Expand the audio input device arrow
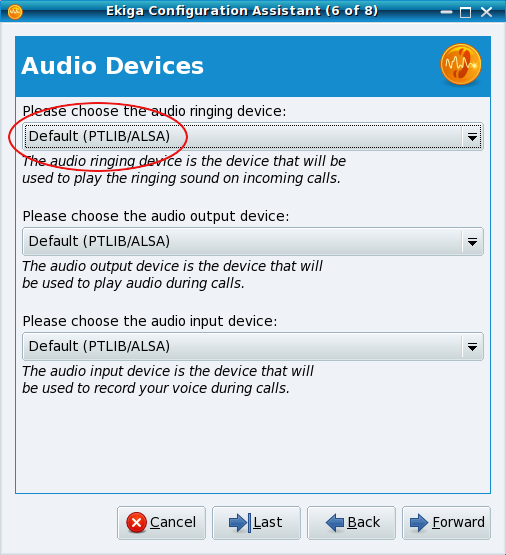Screen dimensions: 506x555 point(472,347)
